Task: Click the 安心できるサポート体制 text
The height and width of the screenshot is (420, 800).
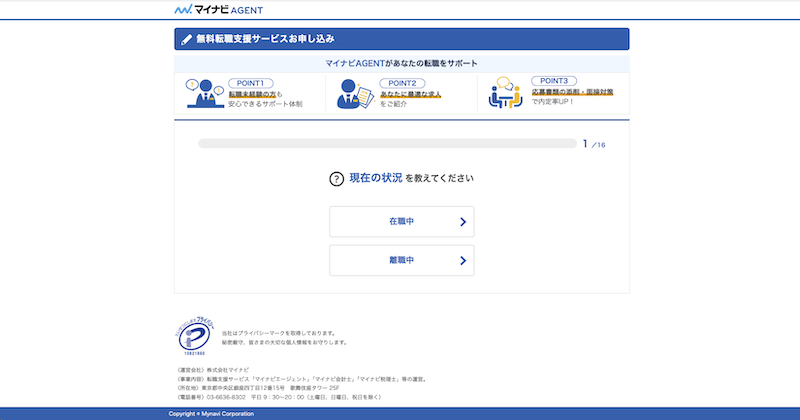Action: pyautogui.click(x=265, y=104)
